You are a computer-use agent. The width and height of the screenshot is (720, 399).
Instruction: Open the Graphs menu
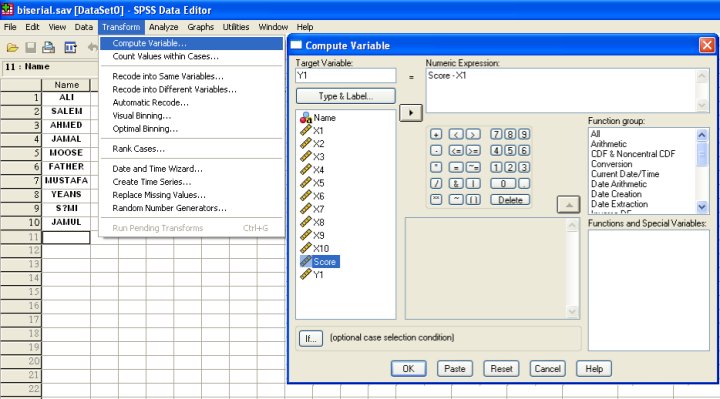click(200, 27)
